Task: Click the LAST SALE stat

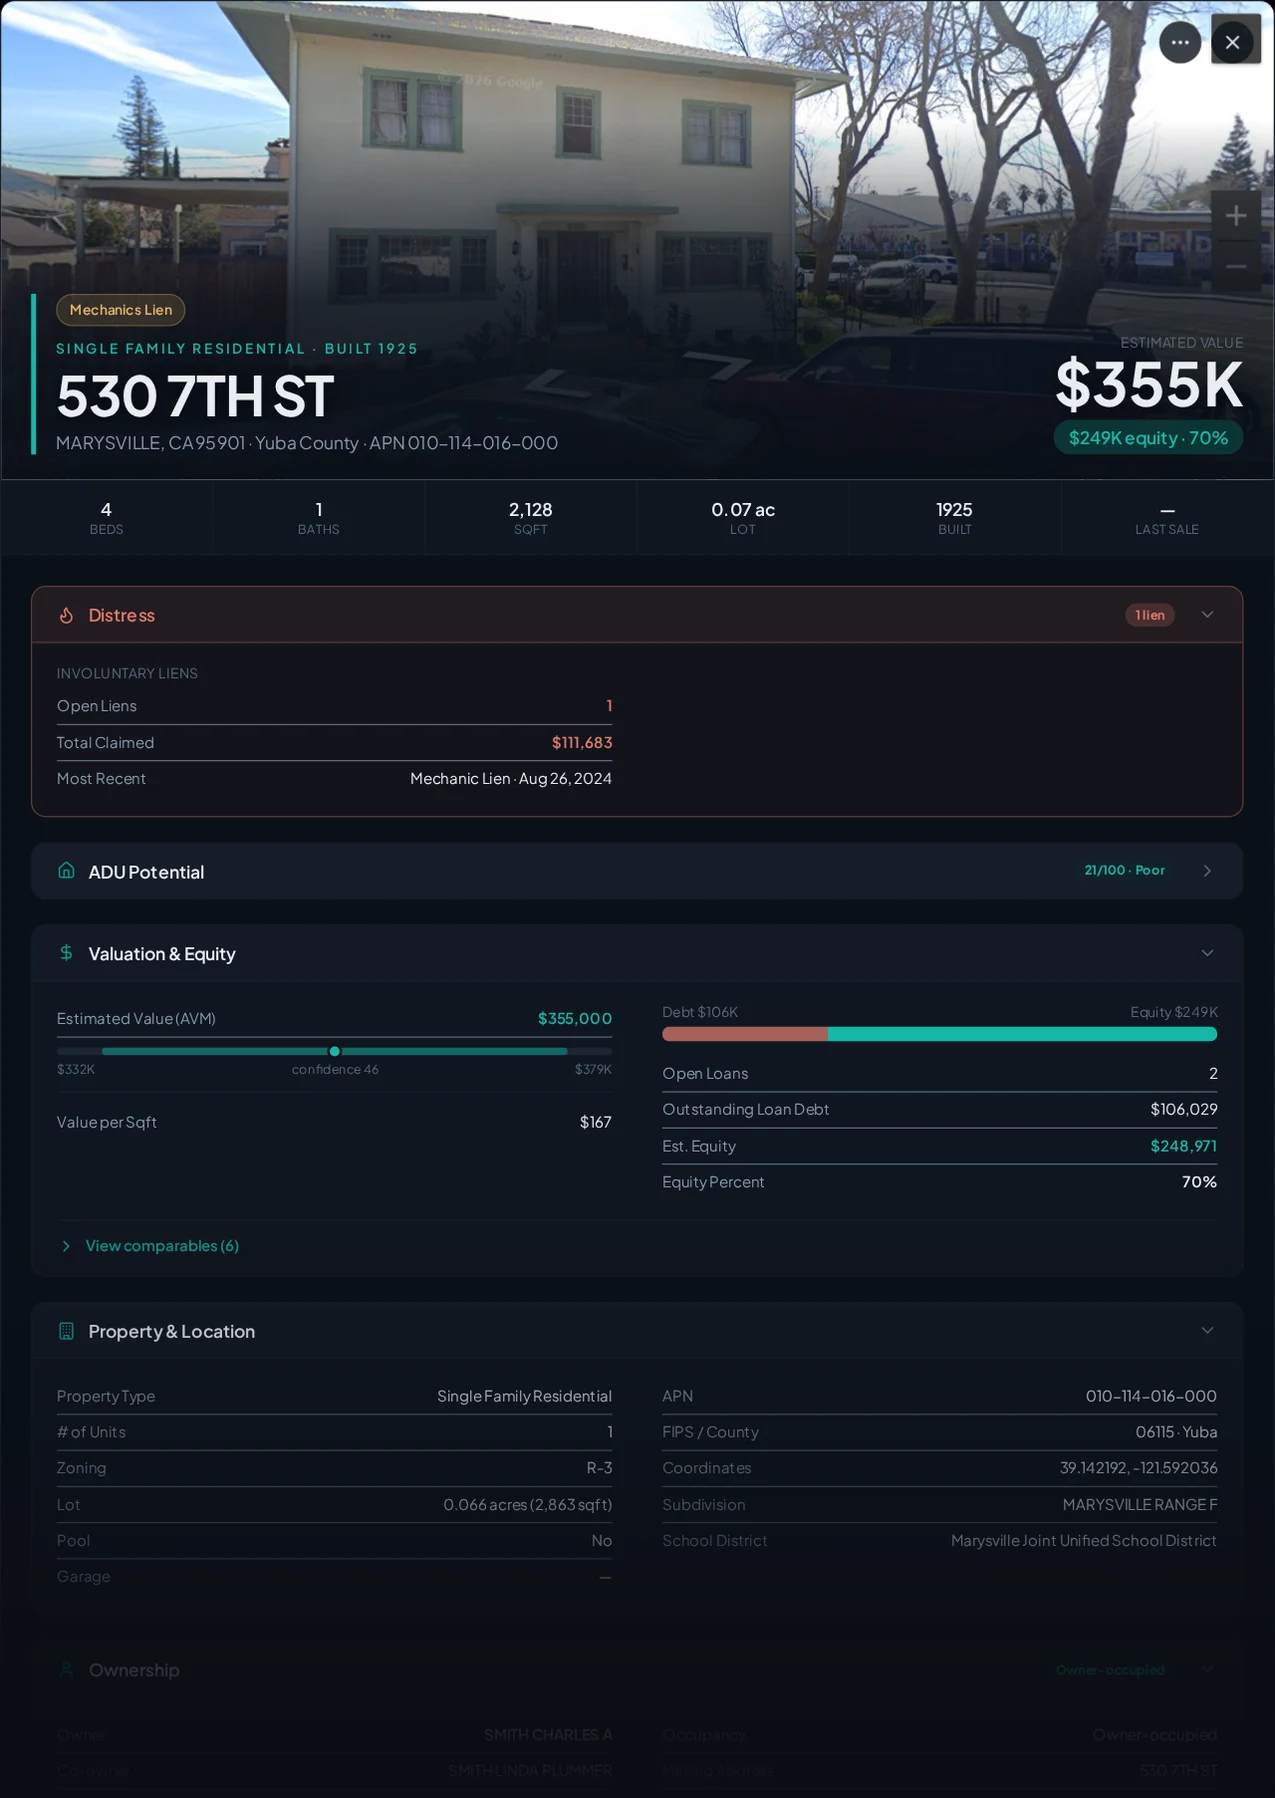Action: [x=1167, y=518]
